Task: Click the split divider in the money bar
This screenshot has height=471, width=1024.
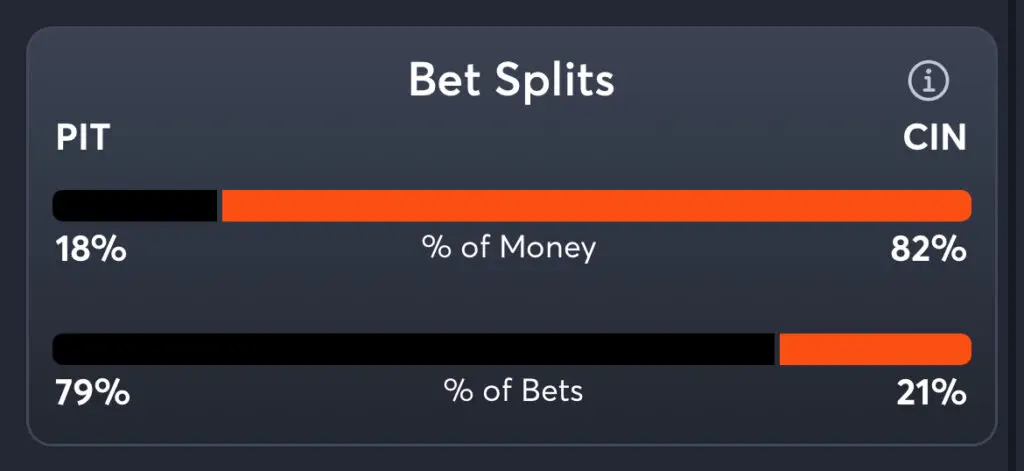Action: click(219, 206)
